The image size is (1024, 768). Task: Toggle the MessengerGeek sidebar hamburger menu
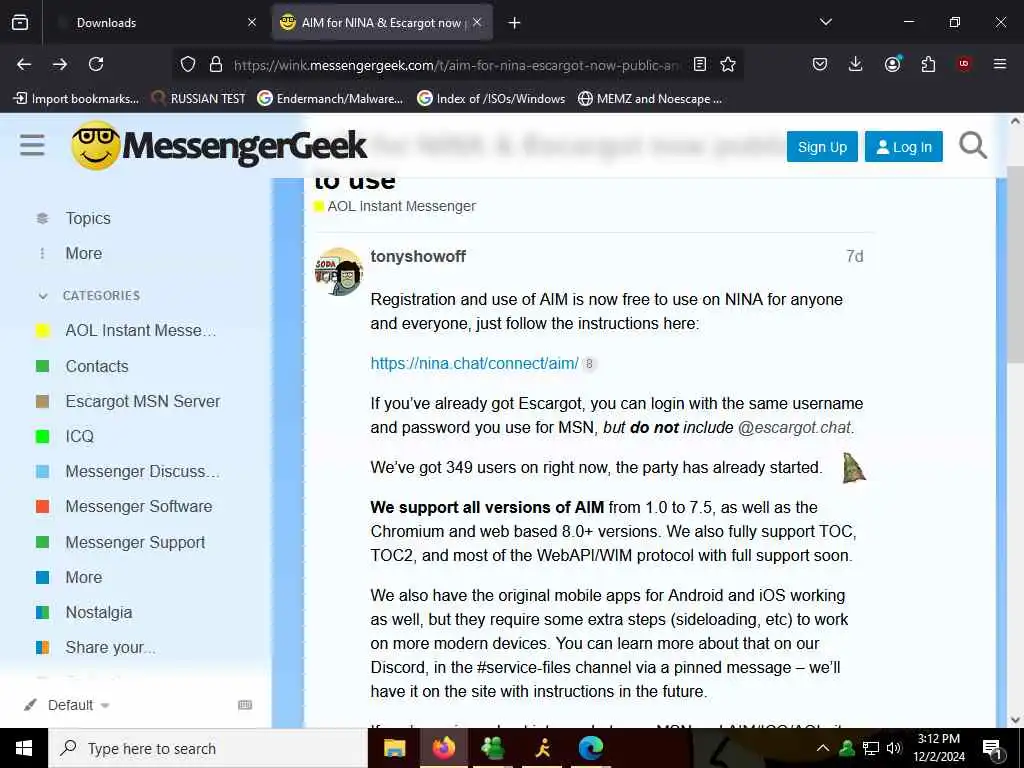[x=32, y=145]
